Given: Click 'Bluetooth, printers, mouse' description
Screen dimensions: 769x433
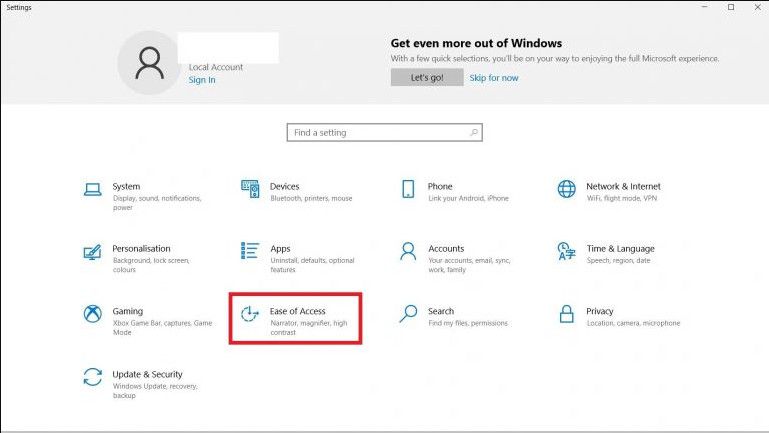Looking at the screenshot, I should coord(311,198).
